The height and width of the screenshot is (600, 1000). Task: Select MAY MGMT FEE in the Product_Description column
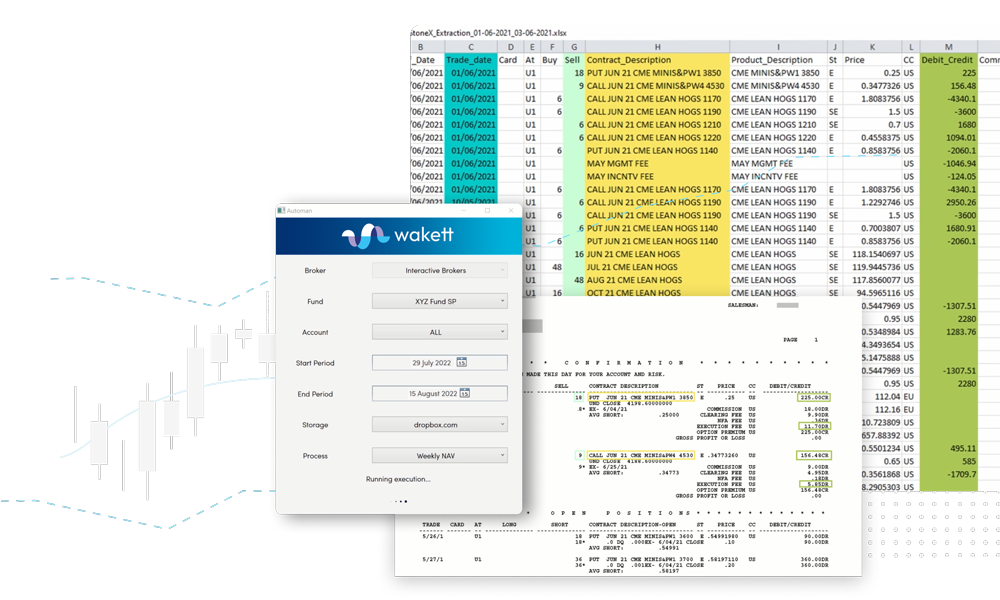point(778,163)
